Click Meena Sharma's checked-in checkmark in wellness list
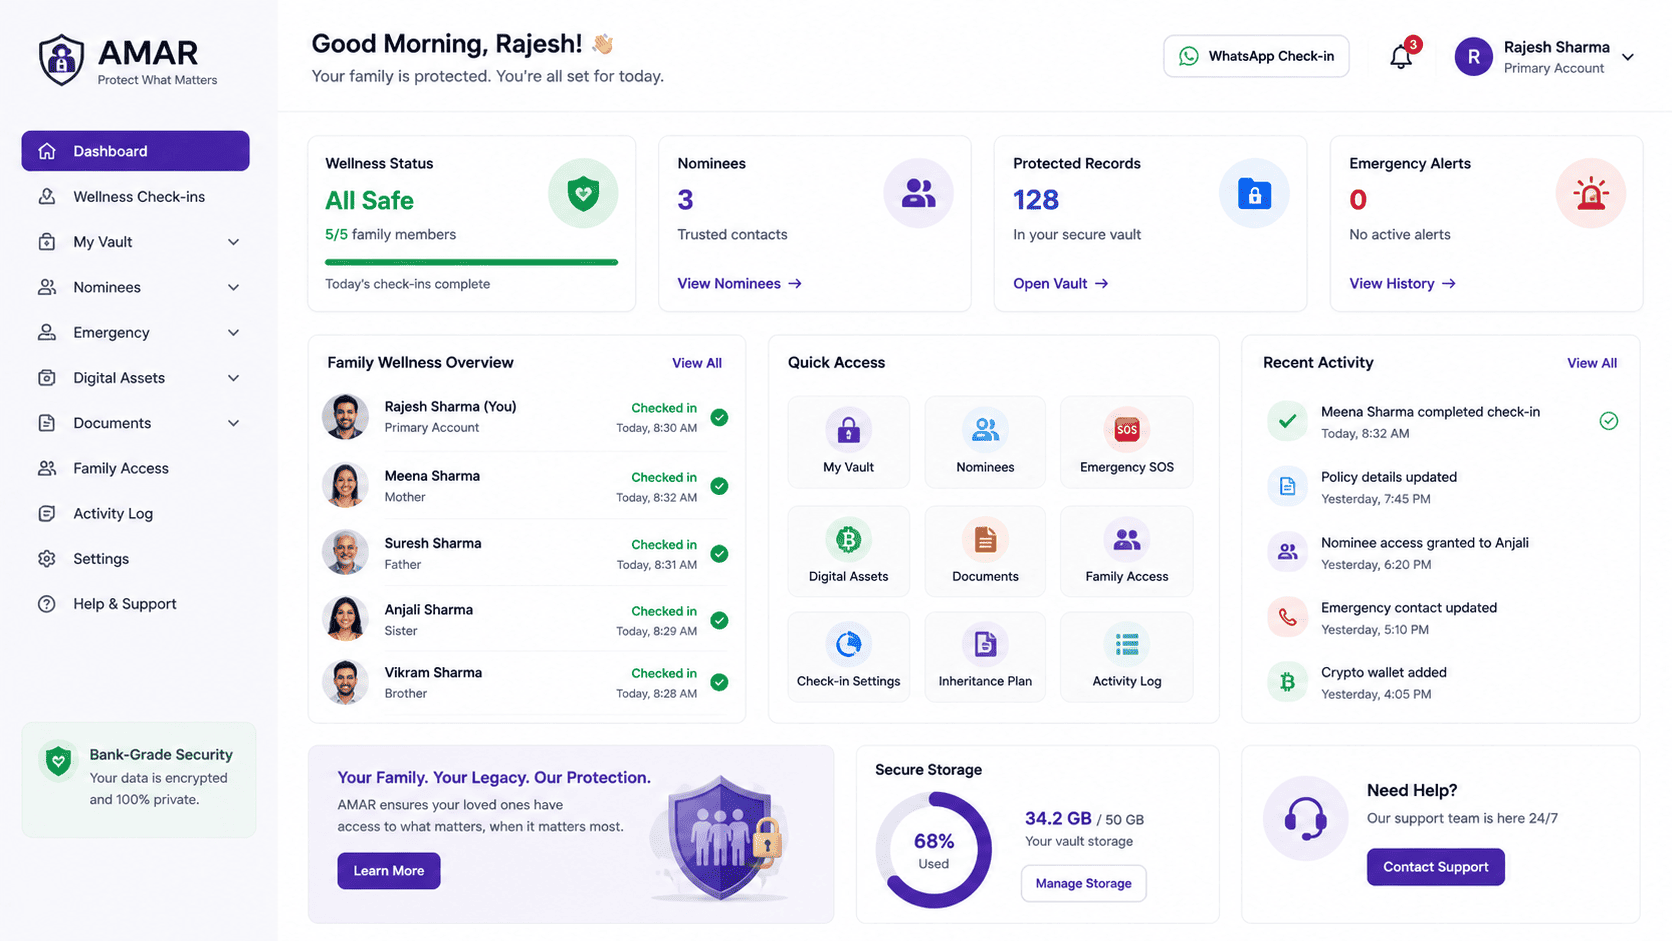The width and height of the screenshot is (1672, 941). coord(719,486)
